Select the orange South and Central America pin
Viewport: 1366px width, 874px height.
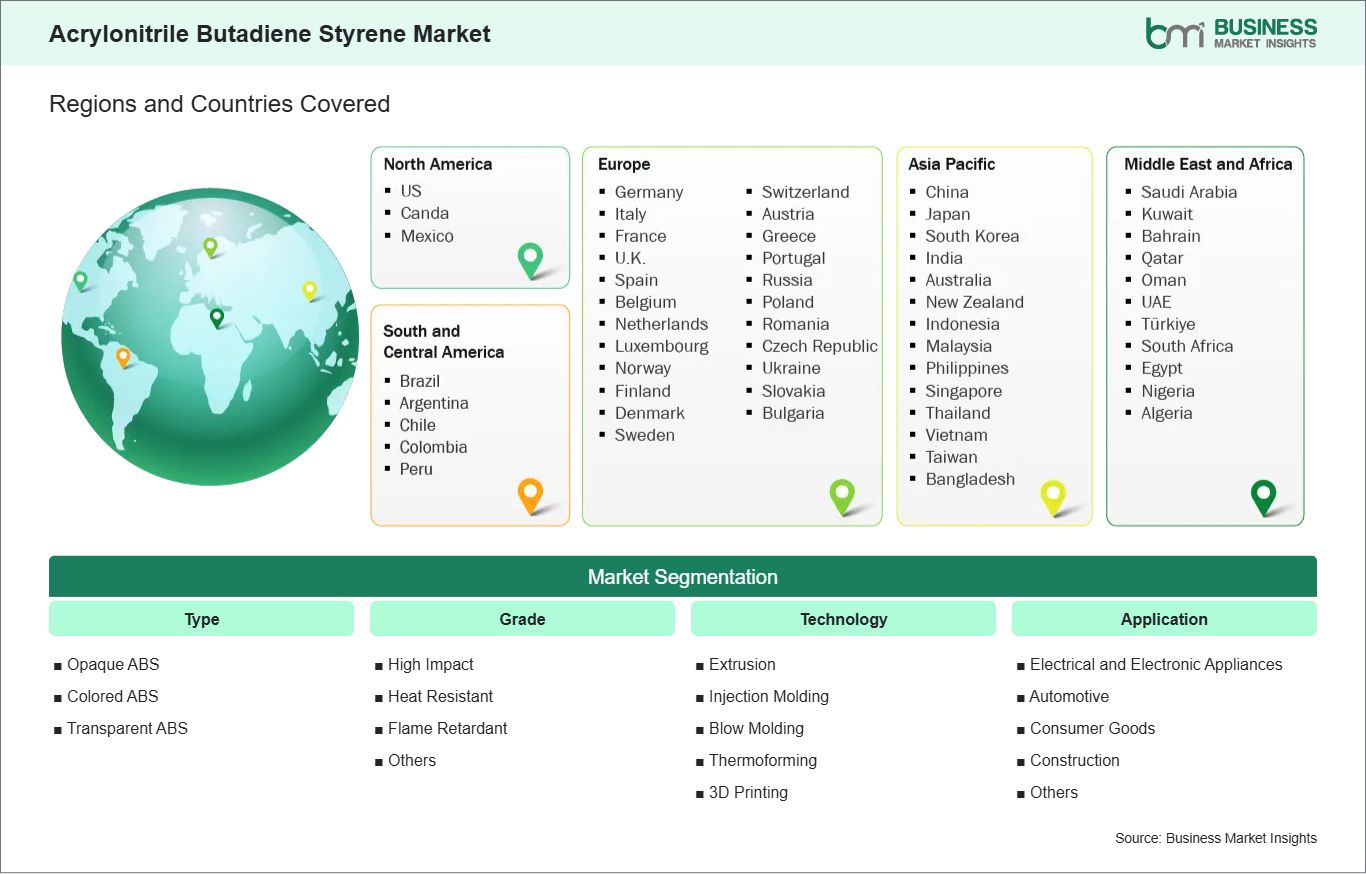(530, 495)
